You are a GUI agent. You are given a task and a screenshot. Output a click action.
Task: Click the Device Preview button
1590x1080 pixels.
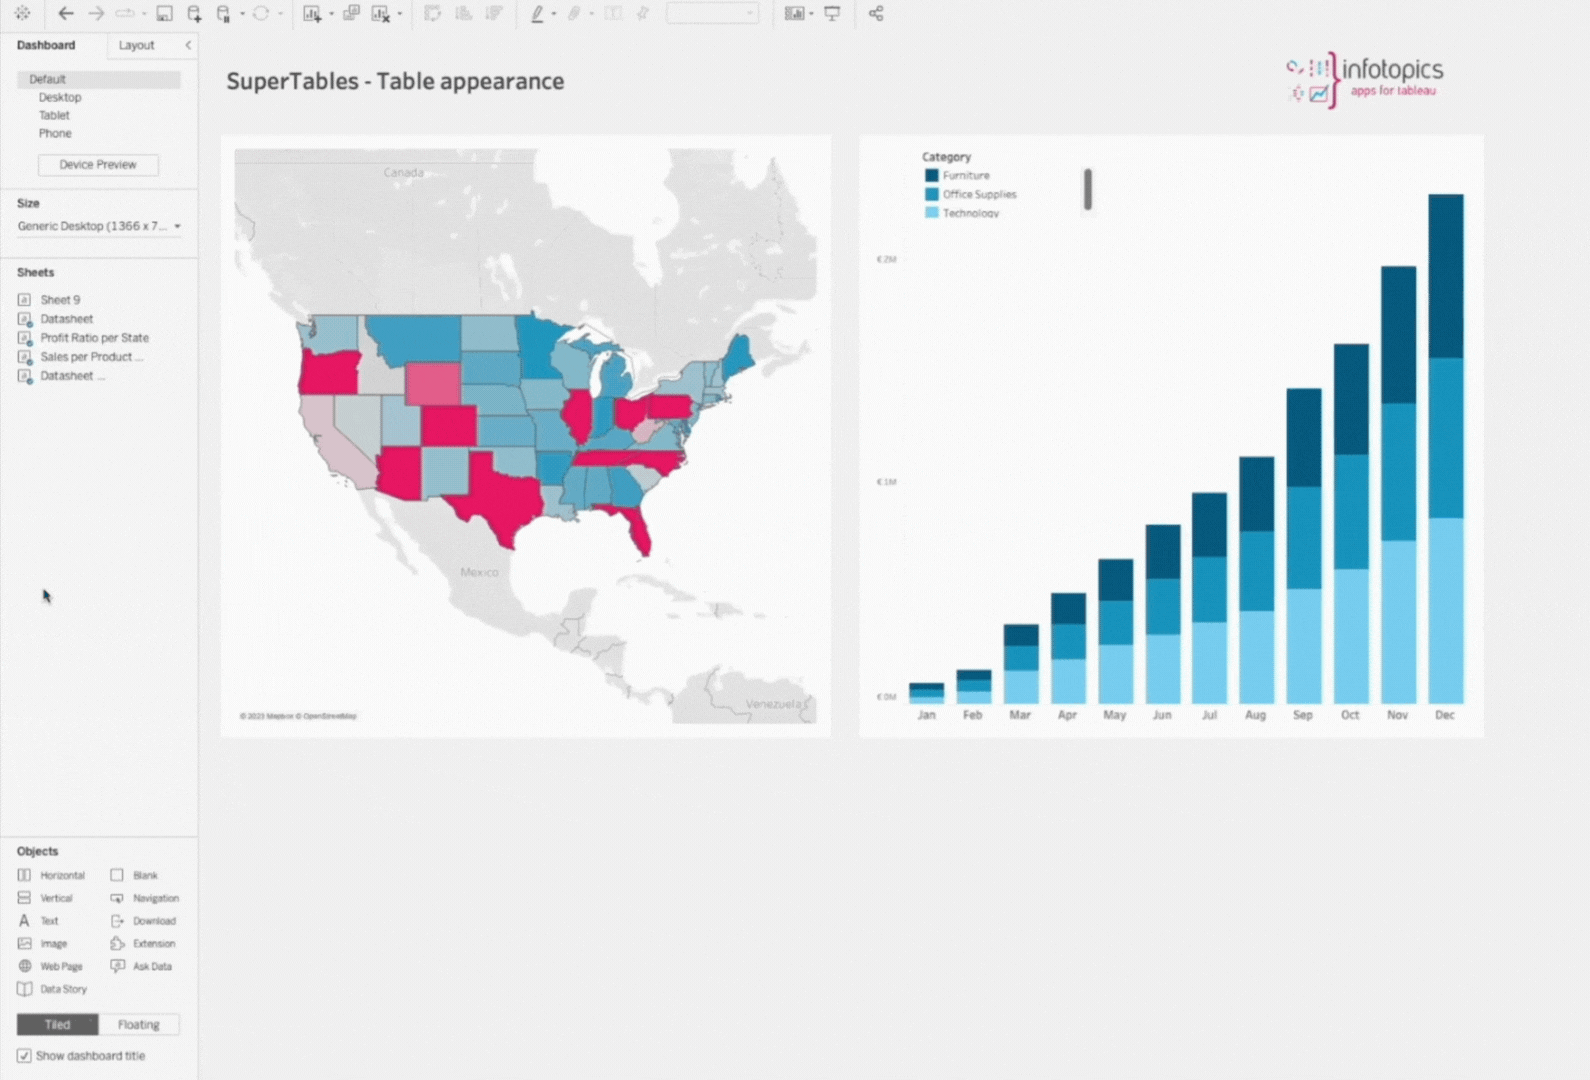(x=98, y=164)
